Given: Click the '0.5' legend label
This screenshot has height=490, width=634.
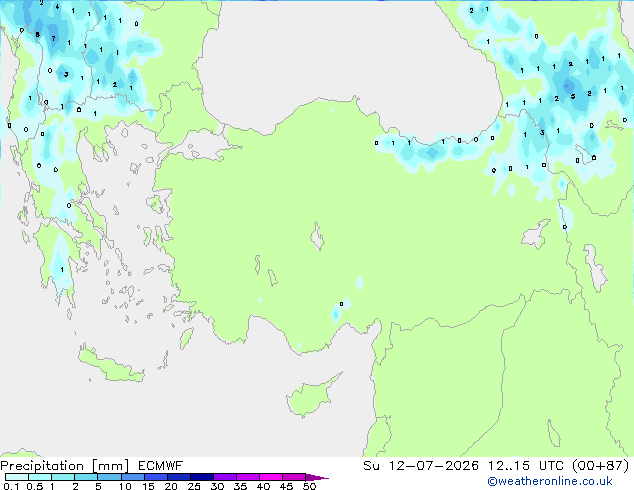Looking at the screenshot, I should tap(35, 486).
